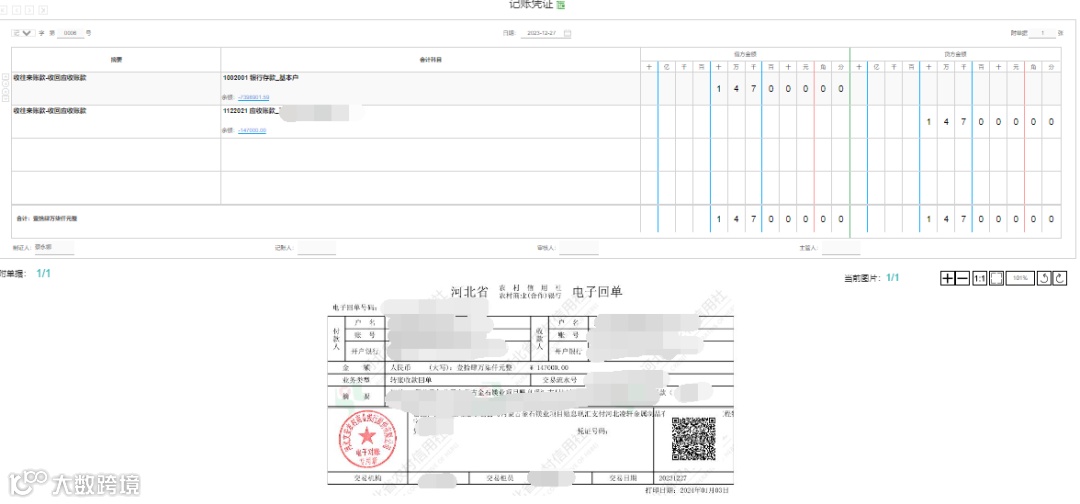Image resolution: width=1080 pixels, height=504 pixels.
Task: Go to the next voucher
Action: click(31, 10)
